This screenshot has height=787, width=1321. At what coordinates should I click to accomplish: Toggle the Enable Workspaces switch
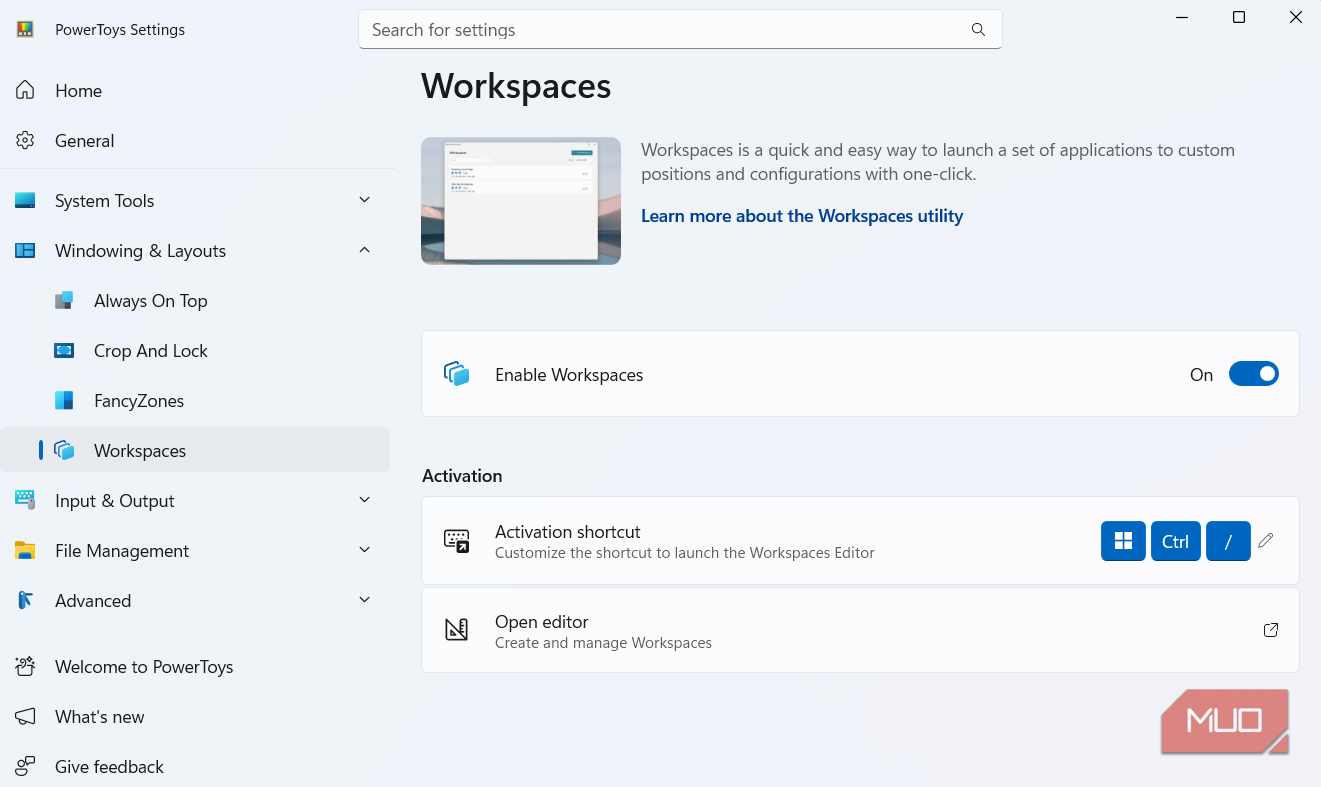[x=1254, y=374]
